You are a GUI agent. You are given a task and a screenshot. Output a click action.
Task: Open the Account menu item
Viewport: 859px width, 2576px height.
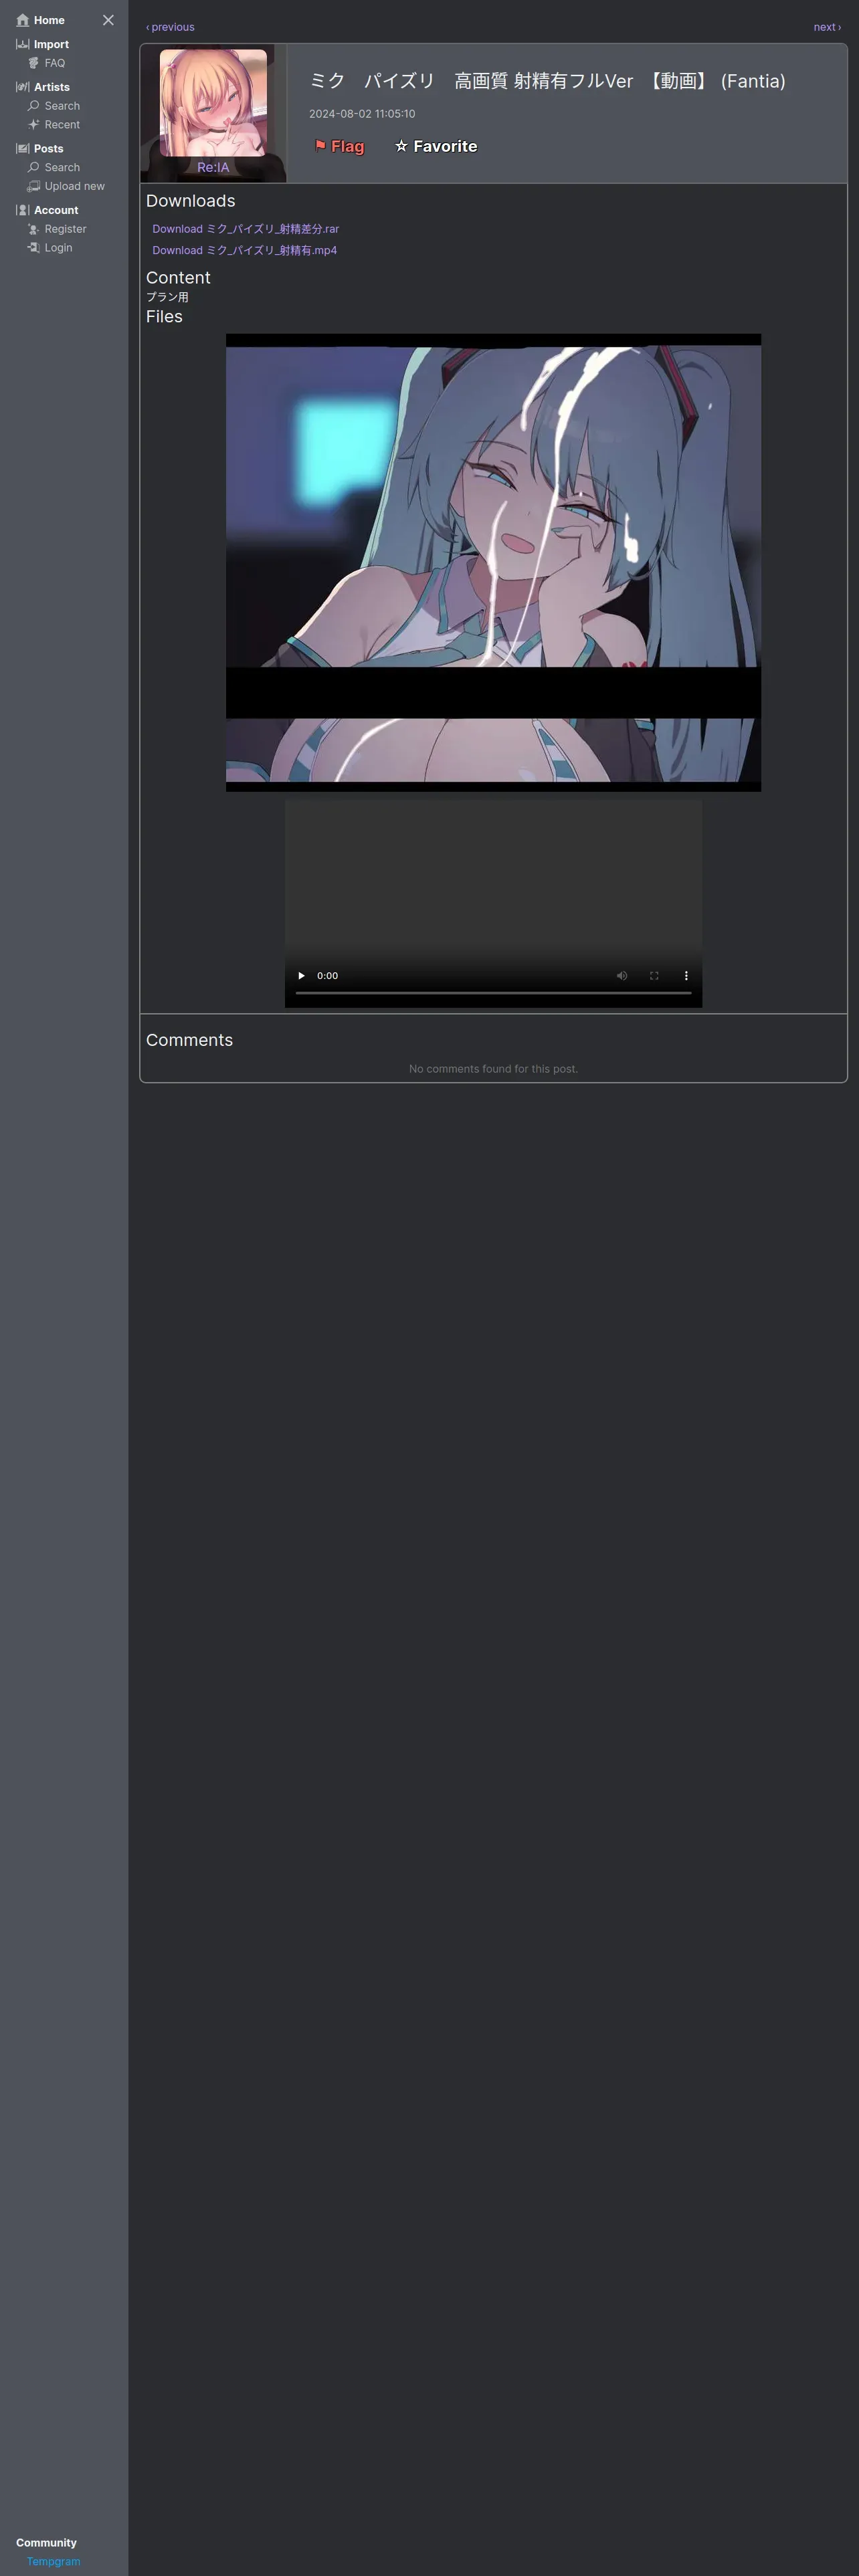click(x=56, y=210)
